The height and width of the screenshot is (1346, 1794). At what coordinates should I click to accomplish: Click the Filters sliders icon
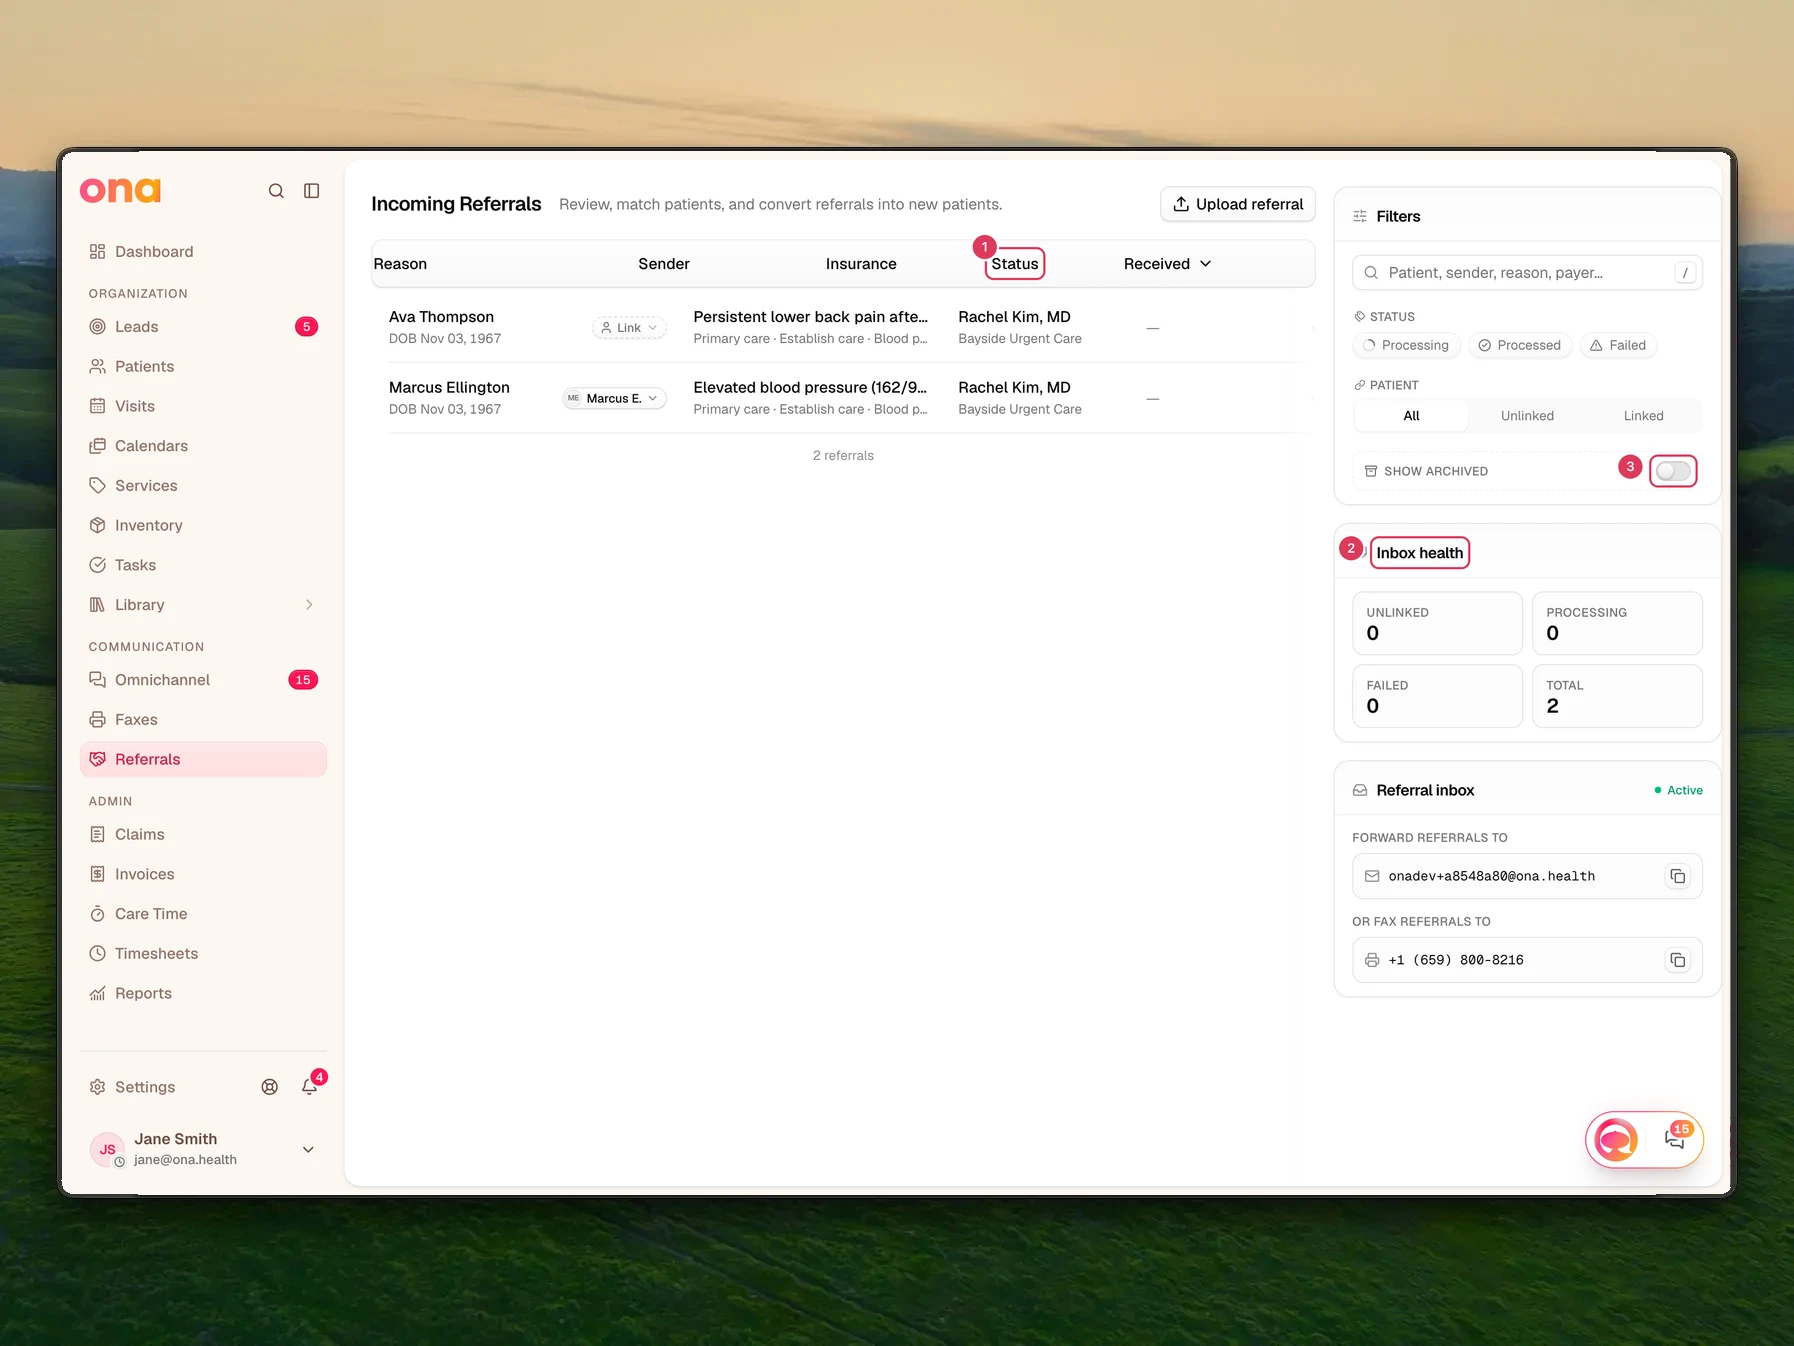[x=1360, y=217]
